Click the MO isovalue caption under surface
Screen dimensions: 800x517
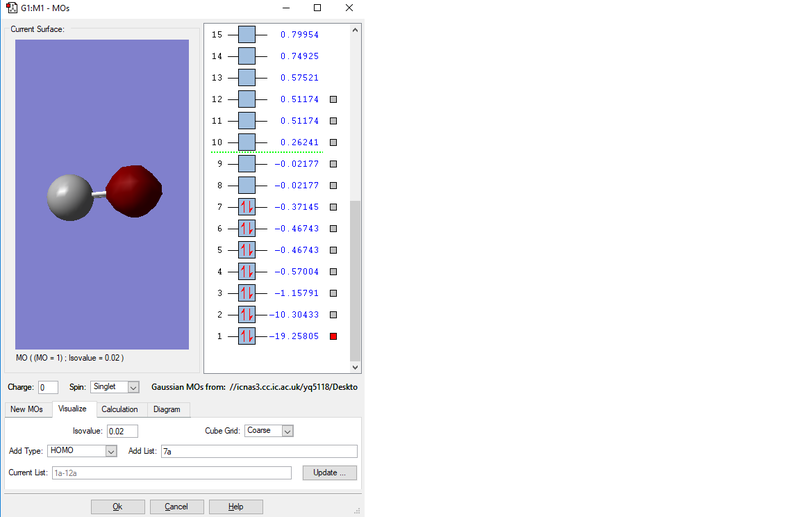coord(70,358)
